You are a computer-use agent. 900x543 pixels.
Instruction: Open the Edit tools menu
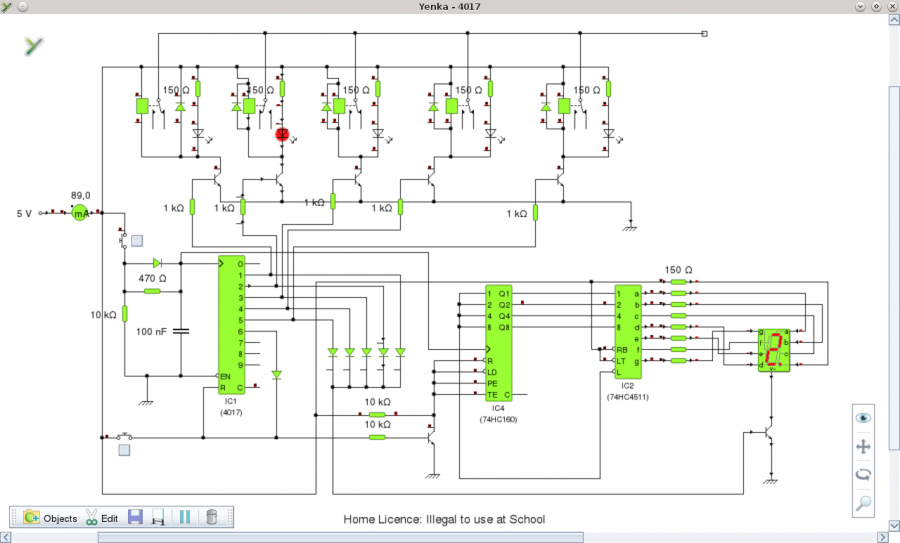(101, 518)
